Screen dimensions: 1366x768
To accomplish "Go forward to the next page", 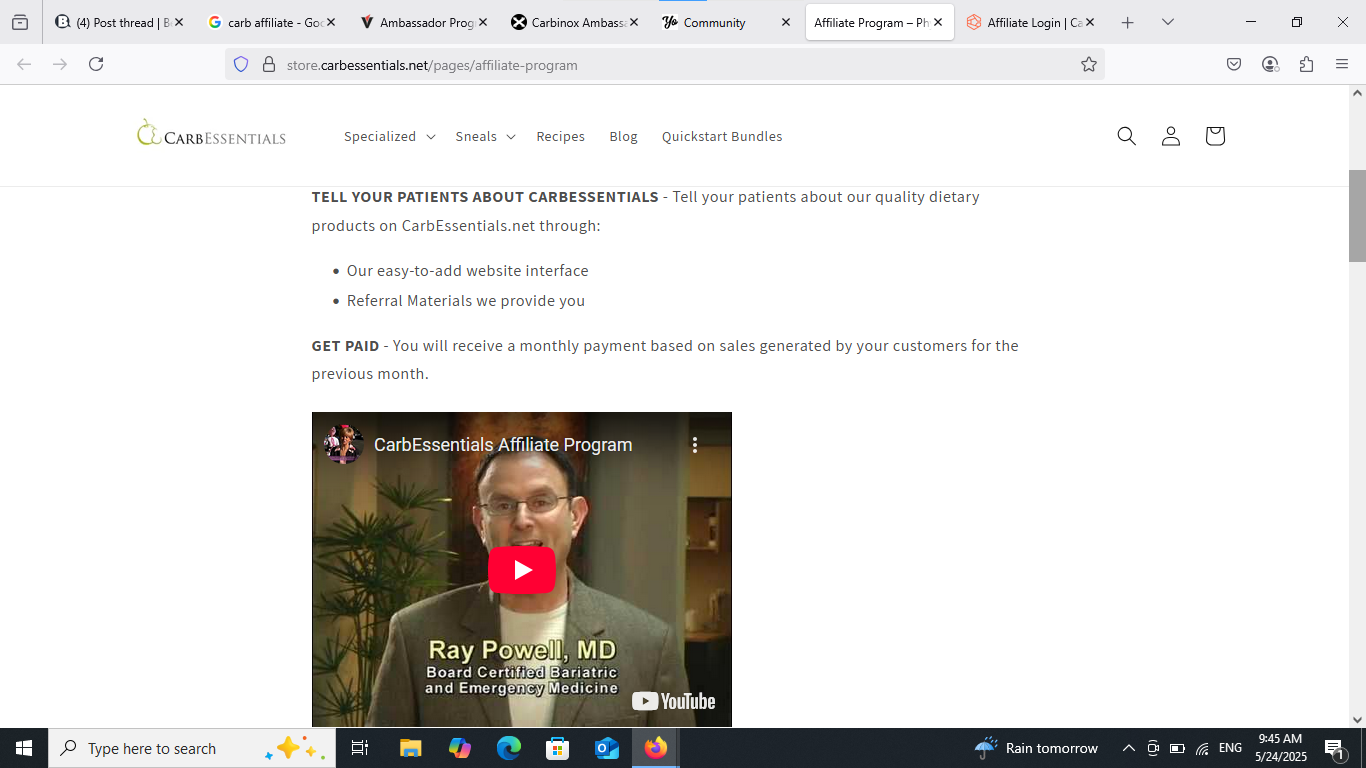I will pos(60,64).
